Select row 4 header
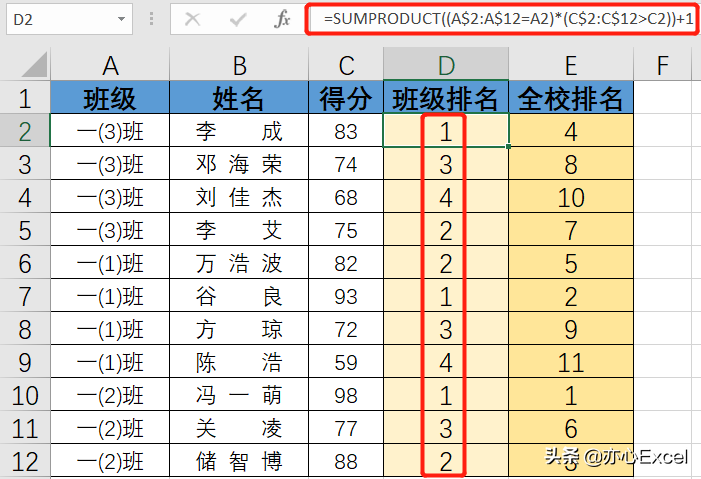This screenshot has height=479, width=701. click(x=25, y=197)
